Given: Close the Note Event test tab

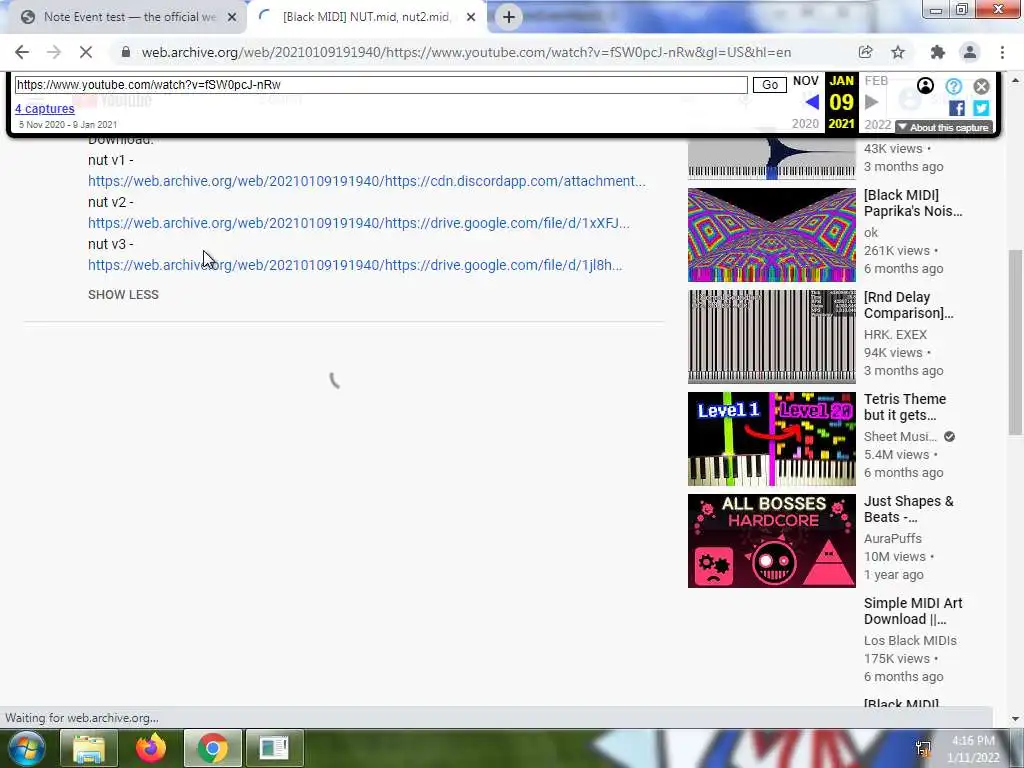Looking at the screenshot, I should 232,17.
